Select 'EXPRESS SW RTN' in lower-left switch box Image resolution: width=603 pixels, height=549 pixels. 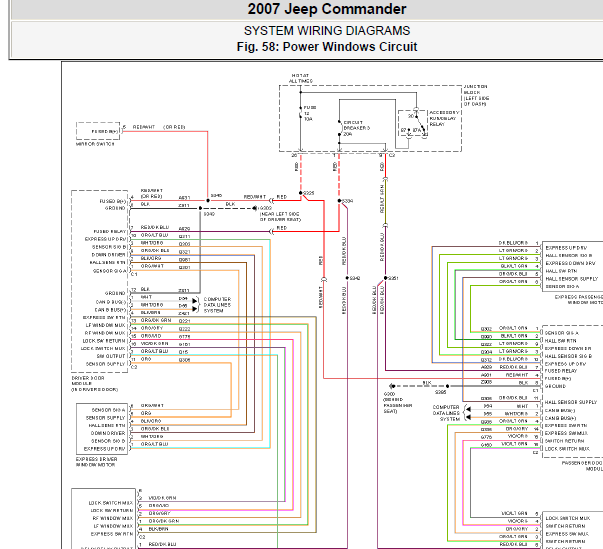[x=112, y=534]
